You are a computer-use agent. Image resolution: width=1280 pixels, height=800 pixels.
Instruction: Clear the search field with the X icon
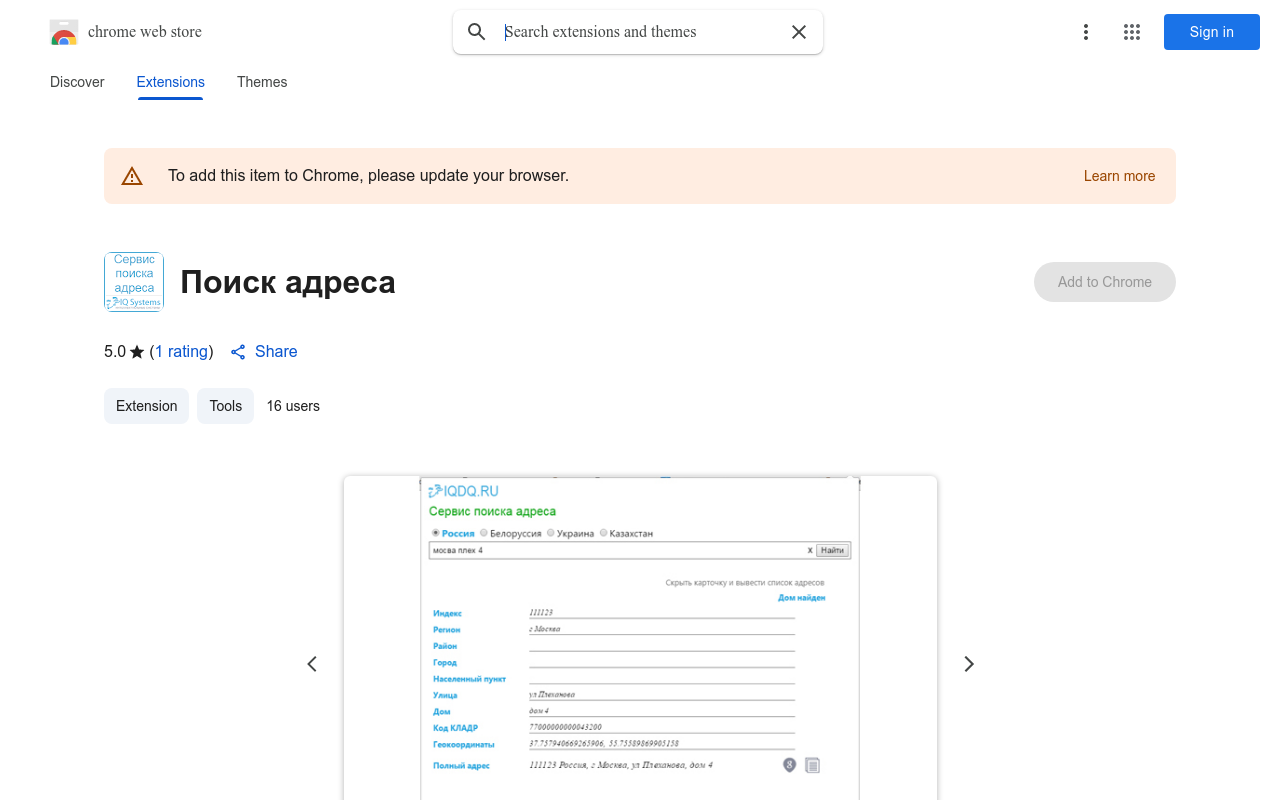pyautogui.click(x=799, y=32)
